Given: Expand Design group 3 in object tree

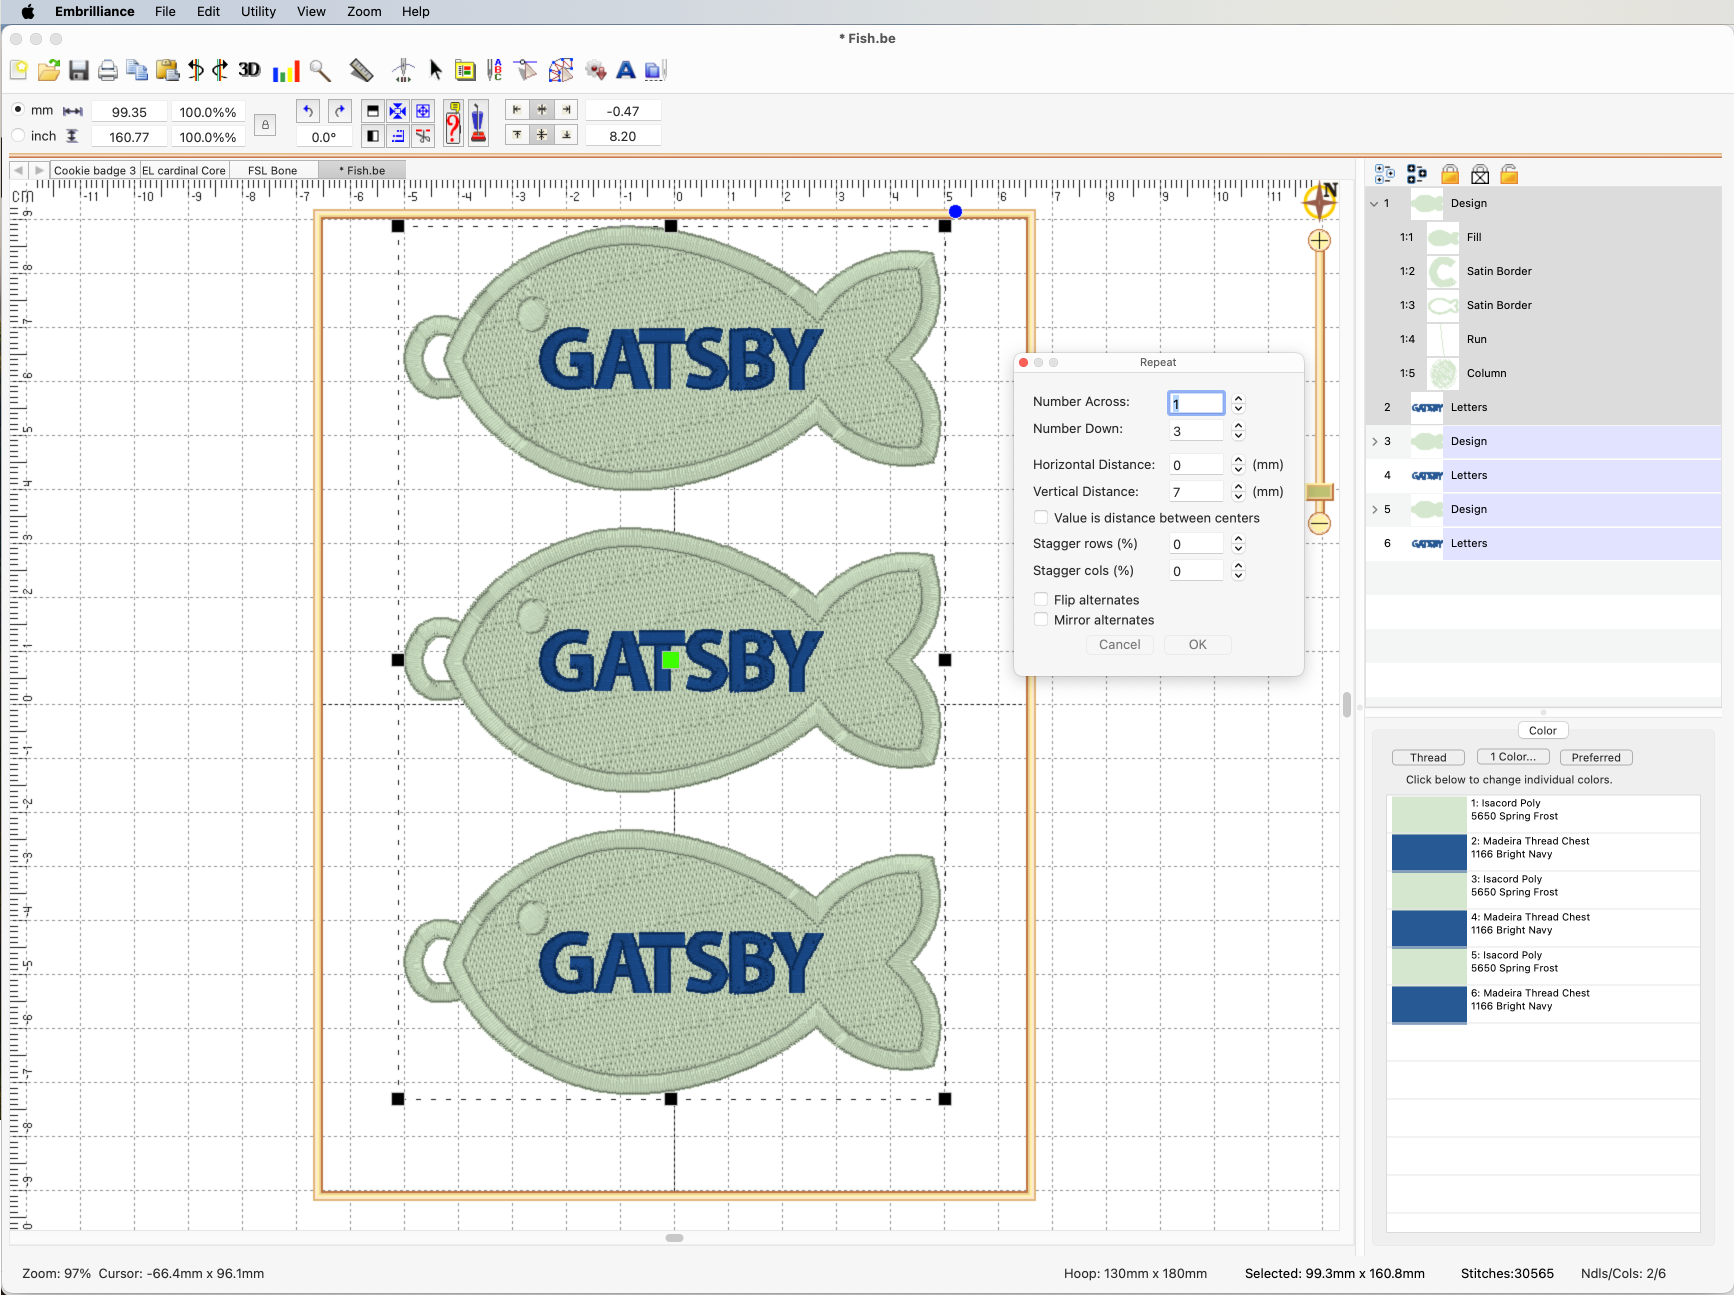Looking at the screenshot, I should [x=1374, y=441].
